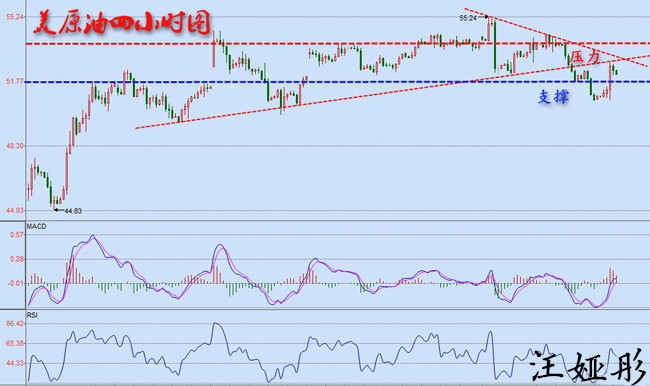Click the 44.33 RSI axis value
The width and height of the screenshot is (650, 386).
coord(15,363)
